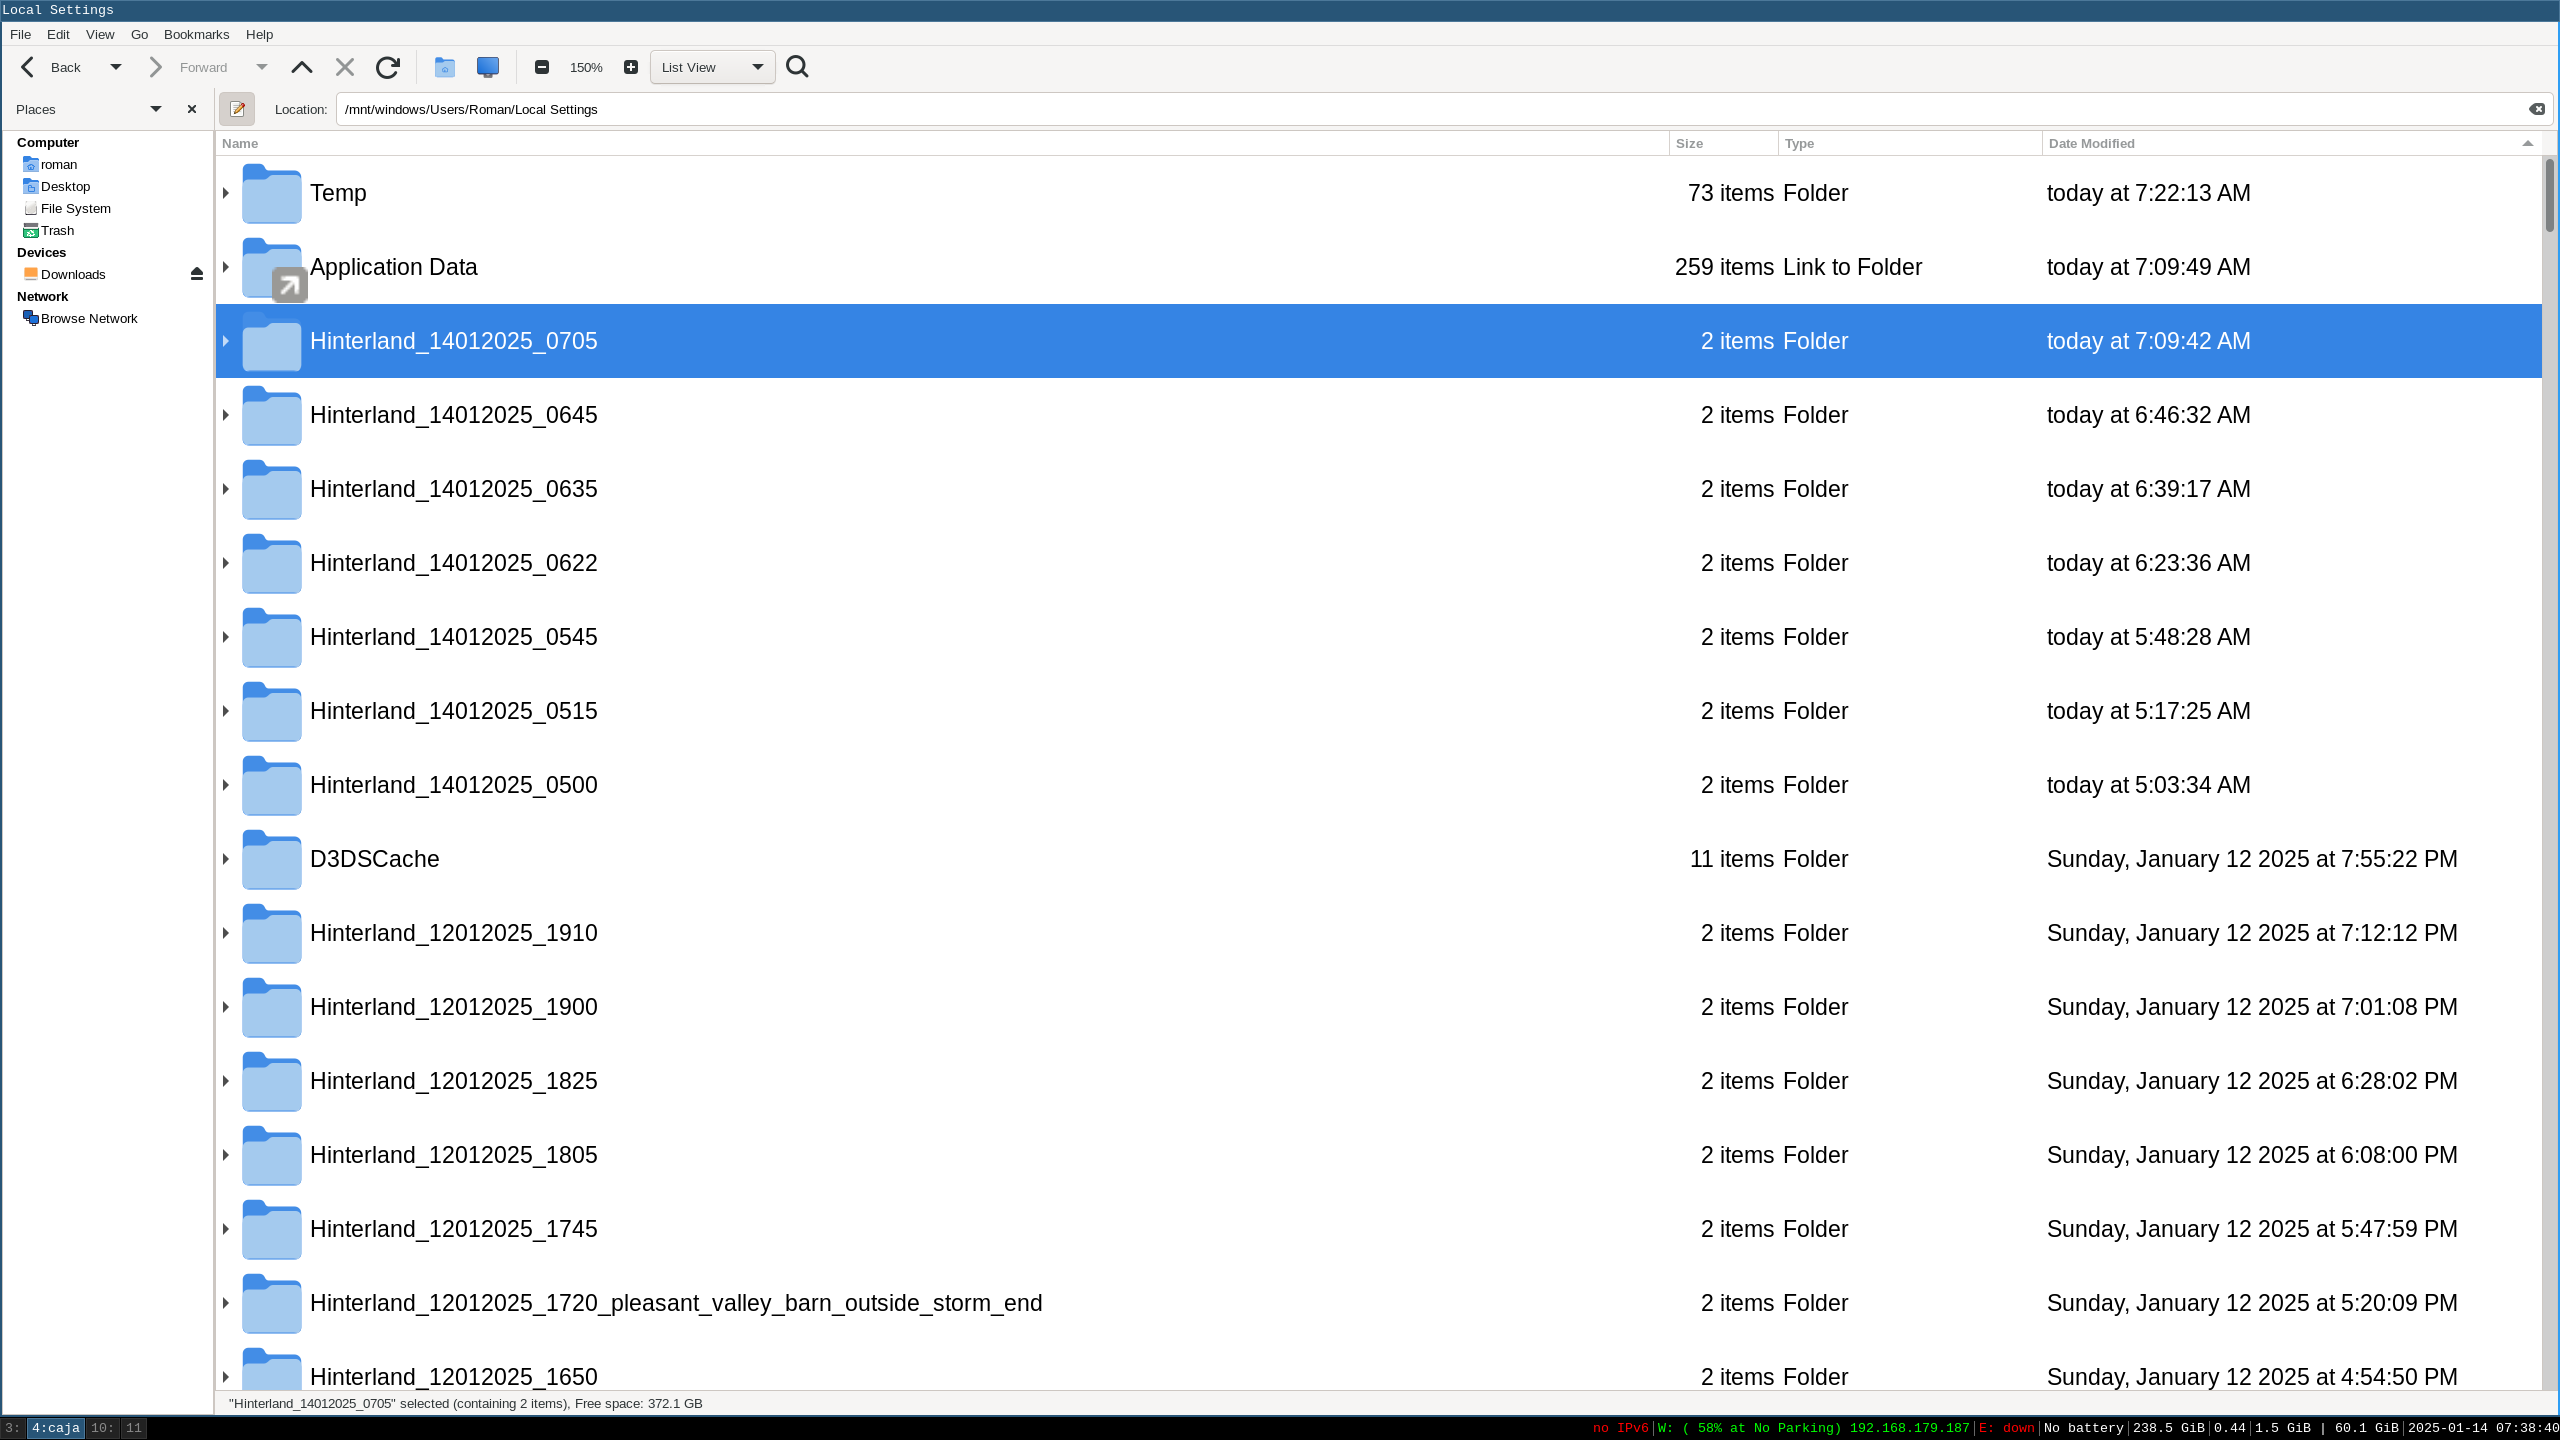
Task: Open the Forward history dropdown arrow
Action: tap(262, 67)
